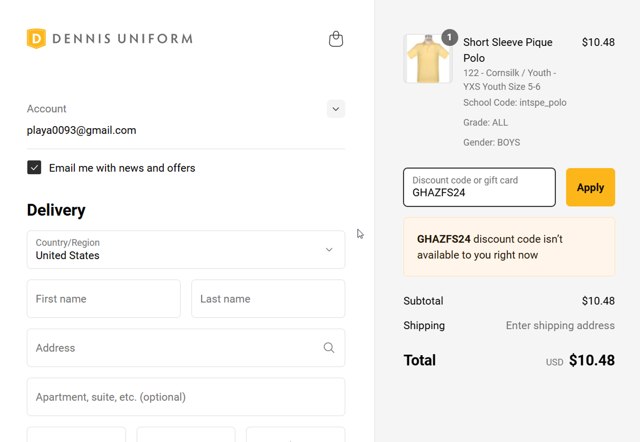Focus the First name field
Image resolution: width=640 pixels, height=442 pixels.
pyautogui.click(x=104, y=299)
